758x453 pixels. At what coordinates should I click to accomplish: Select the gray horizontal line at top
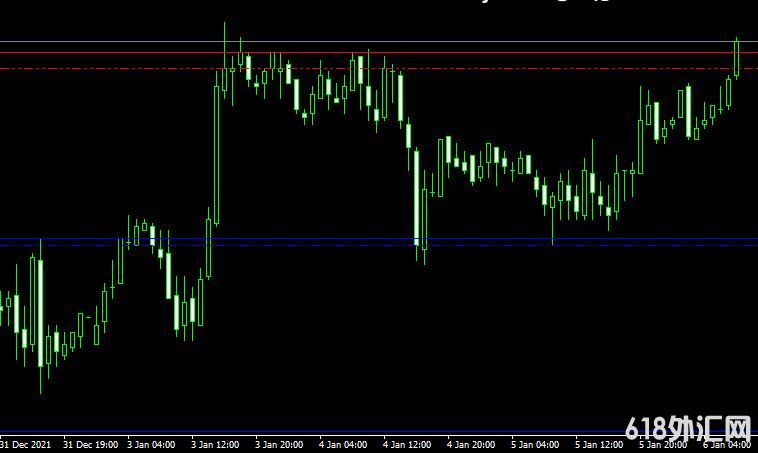(x=379, y=42)
